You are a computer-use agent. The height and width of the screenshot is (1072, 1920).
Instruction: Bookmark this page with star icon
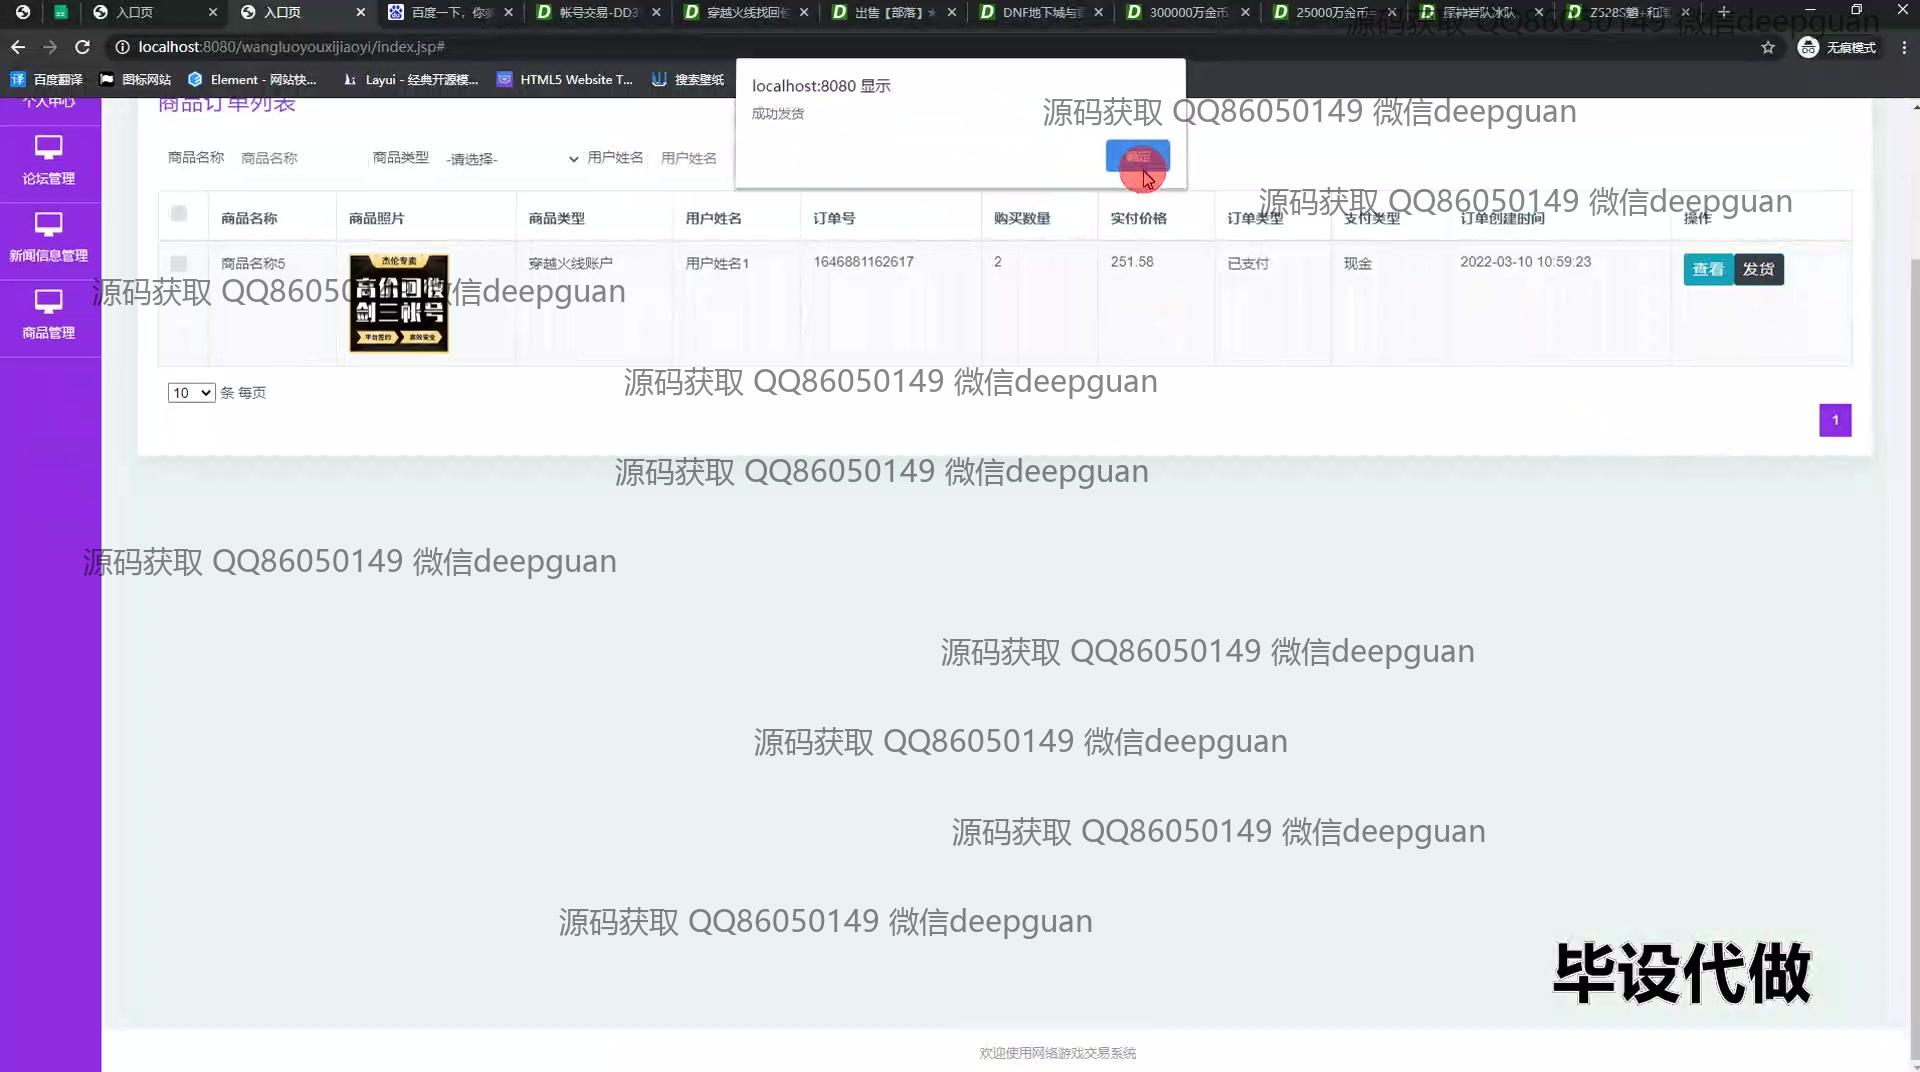[x=1768, y=47]
